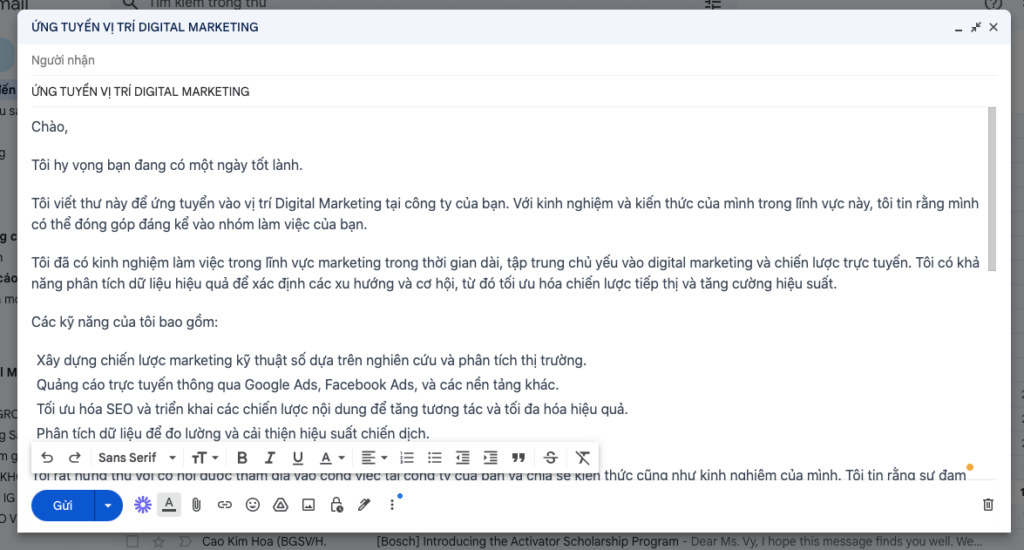Click the sentence "Tôi hy vọng bạn đang có một ngày tốt lành."
Viewport: 1024px width, 550px height.
point(167,165)
